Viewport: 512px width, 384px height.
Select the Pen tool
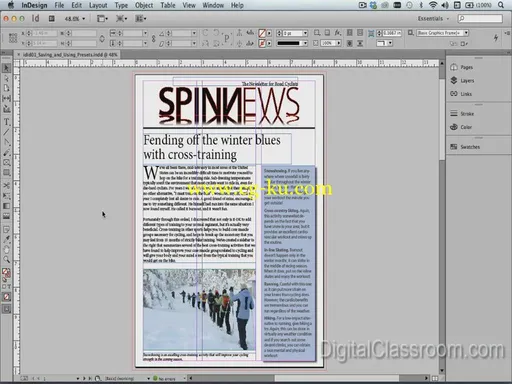click(6, 142)
